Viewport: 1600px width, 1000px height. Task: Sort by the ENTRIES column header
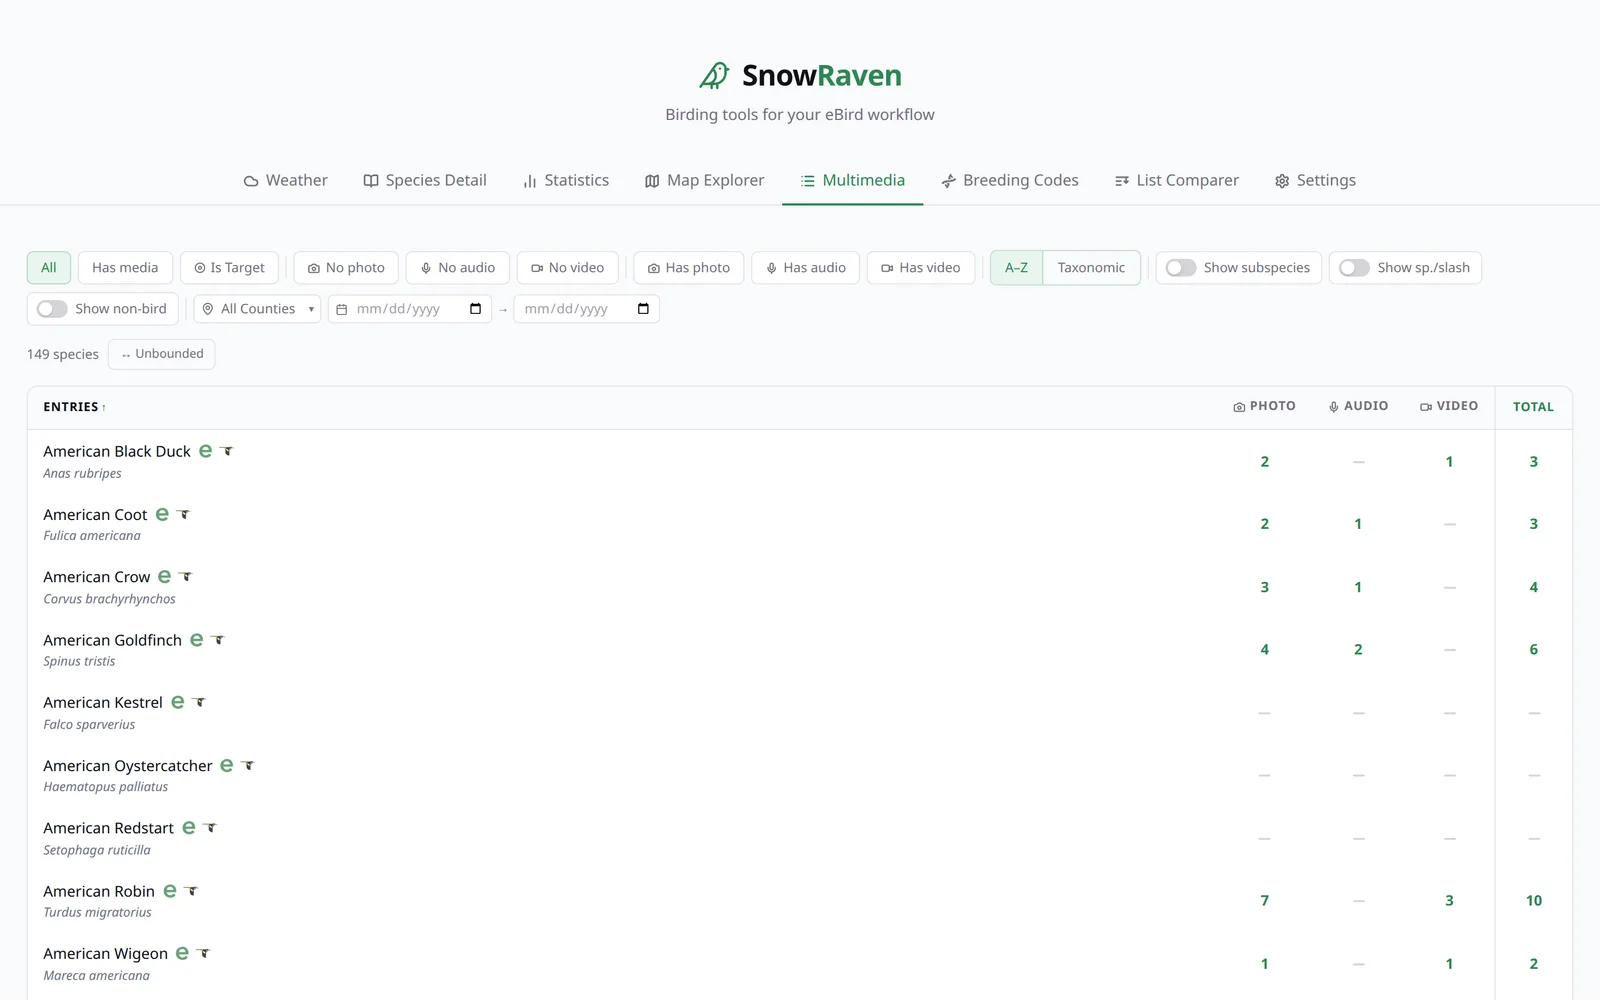(74, 407)
